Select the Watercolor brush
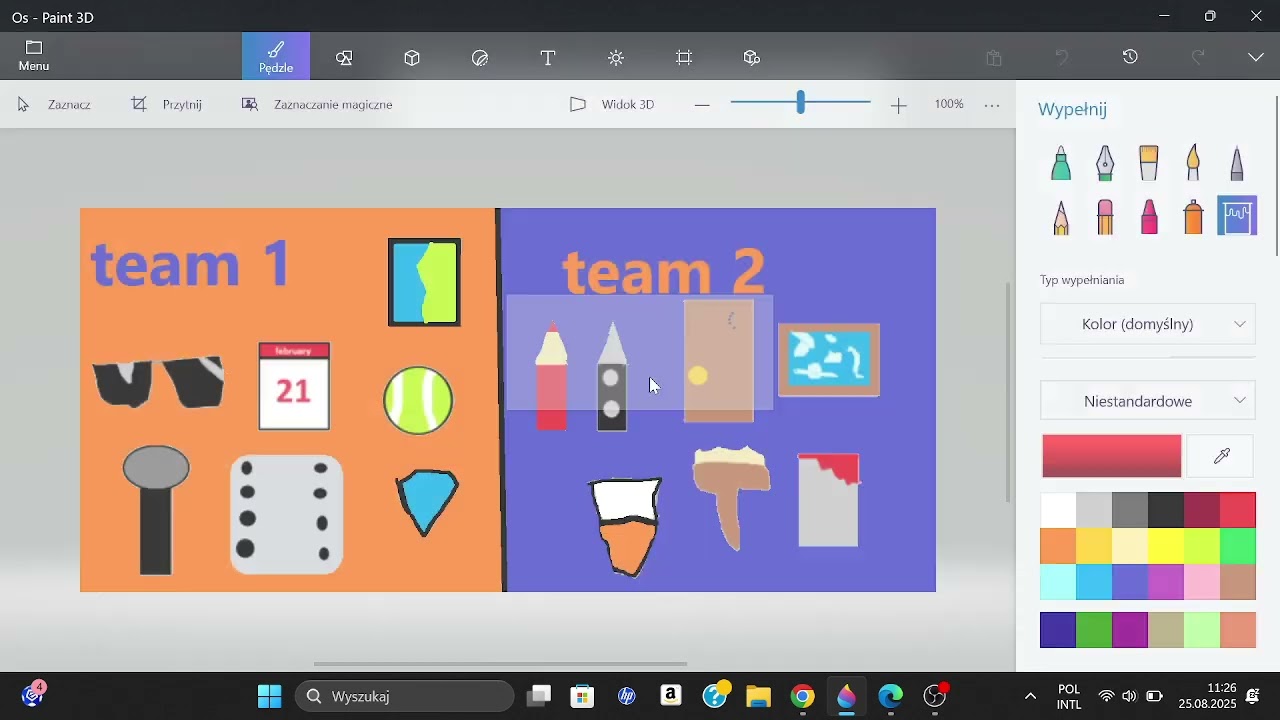Screen dimensions: 1280x720 click(x=1193, y=163)
